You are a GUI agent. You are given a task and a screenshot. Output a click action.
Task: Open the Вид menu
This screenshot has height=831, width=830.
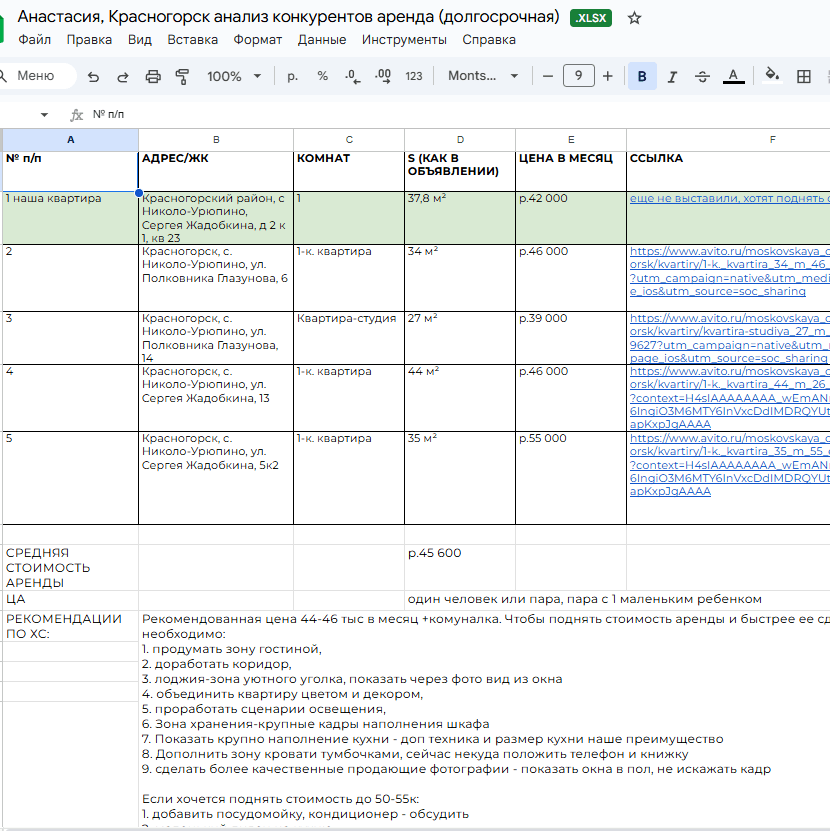coord(139,40)
